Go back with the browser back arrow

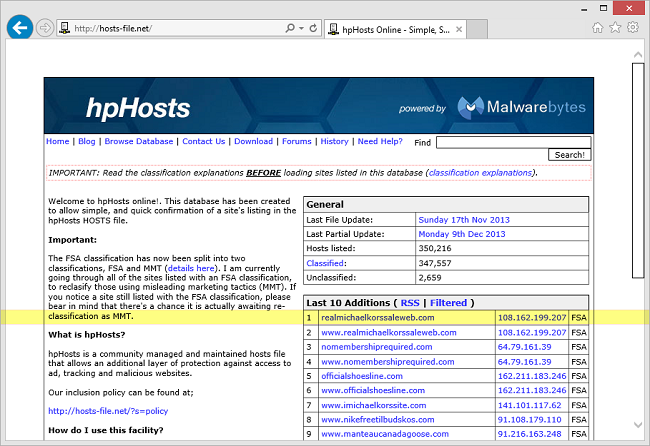click(x=19, y=28)
